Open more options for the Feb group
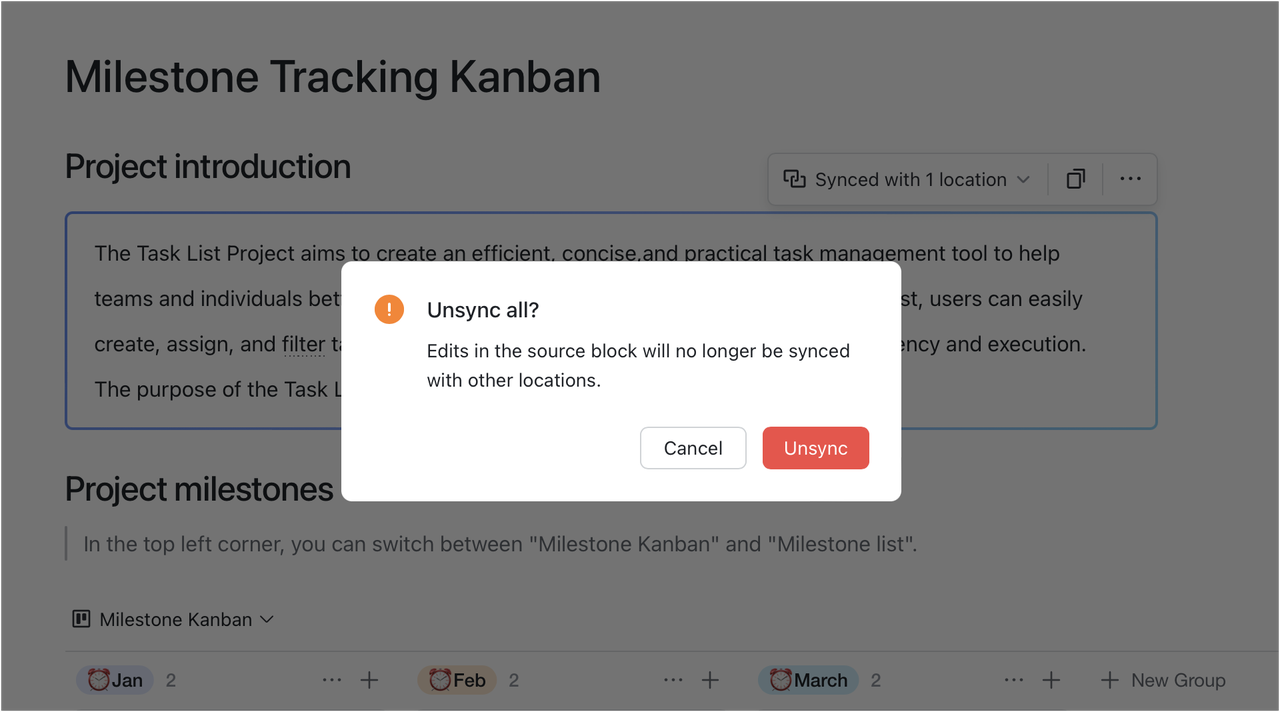 pos(673,680)
